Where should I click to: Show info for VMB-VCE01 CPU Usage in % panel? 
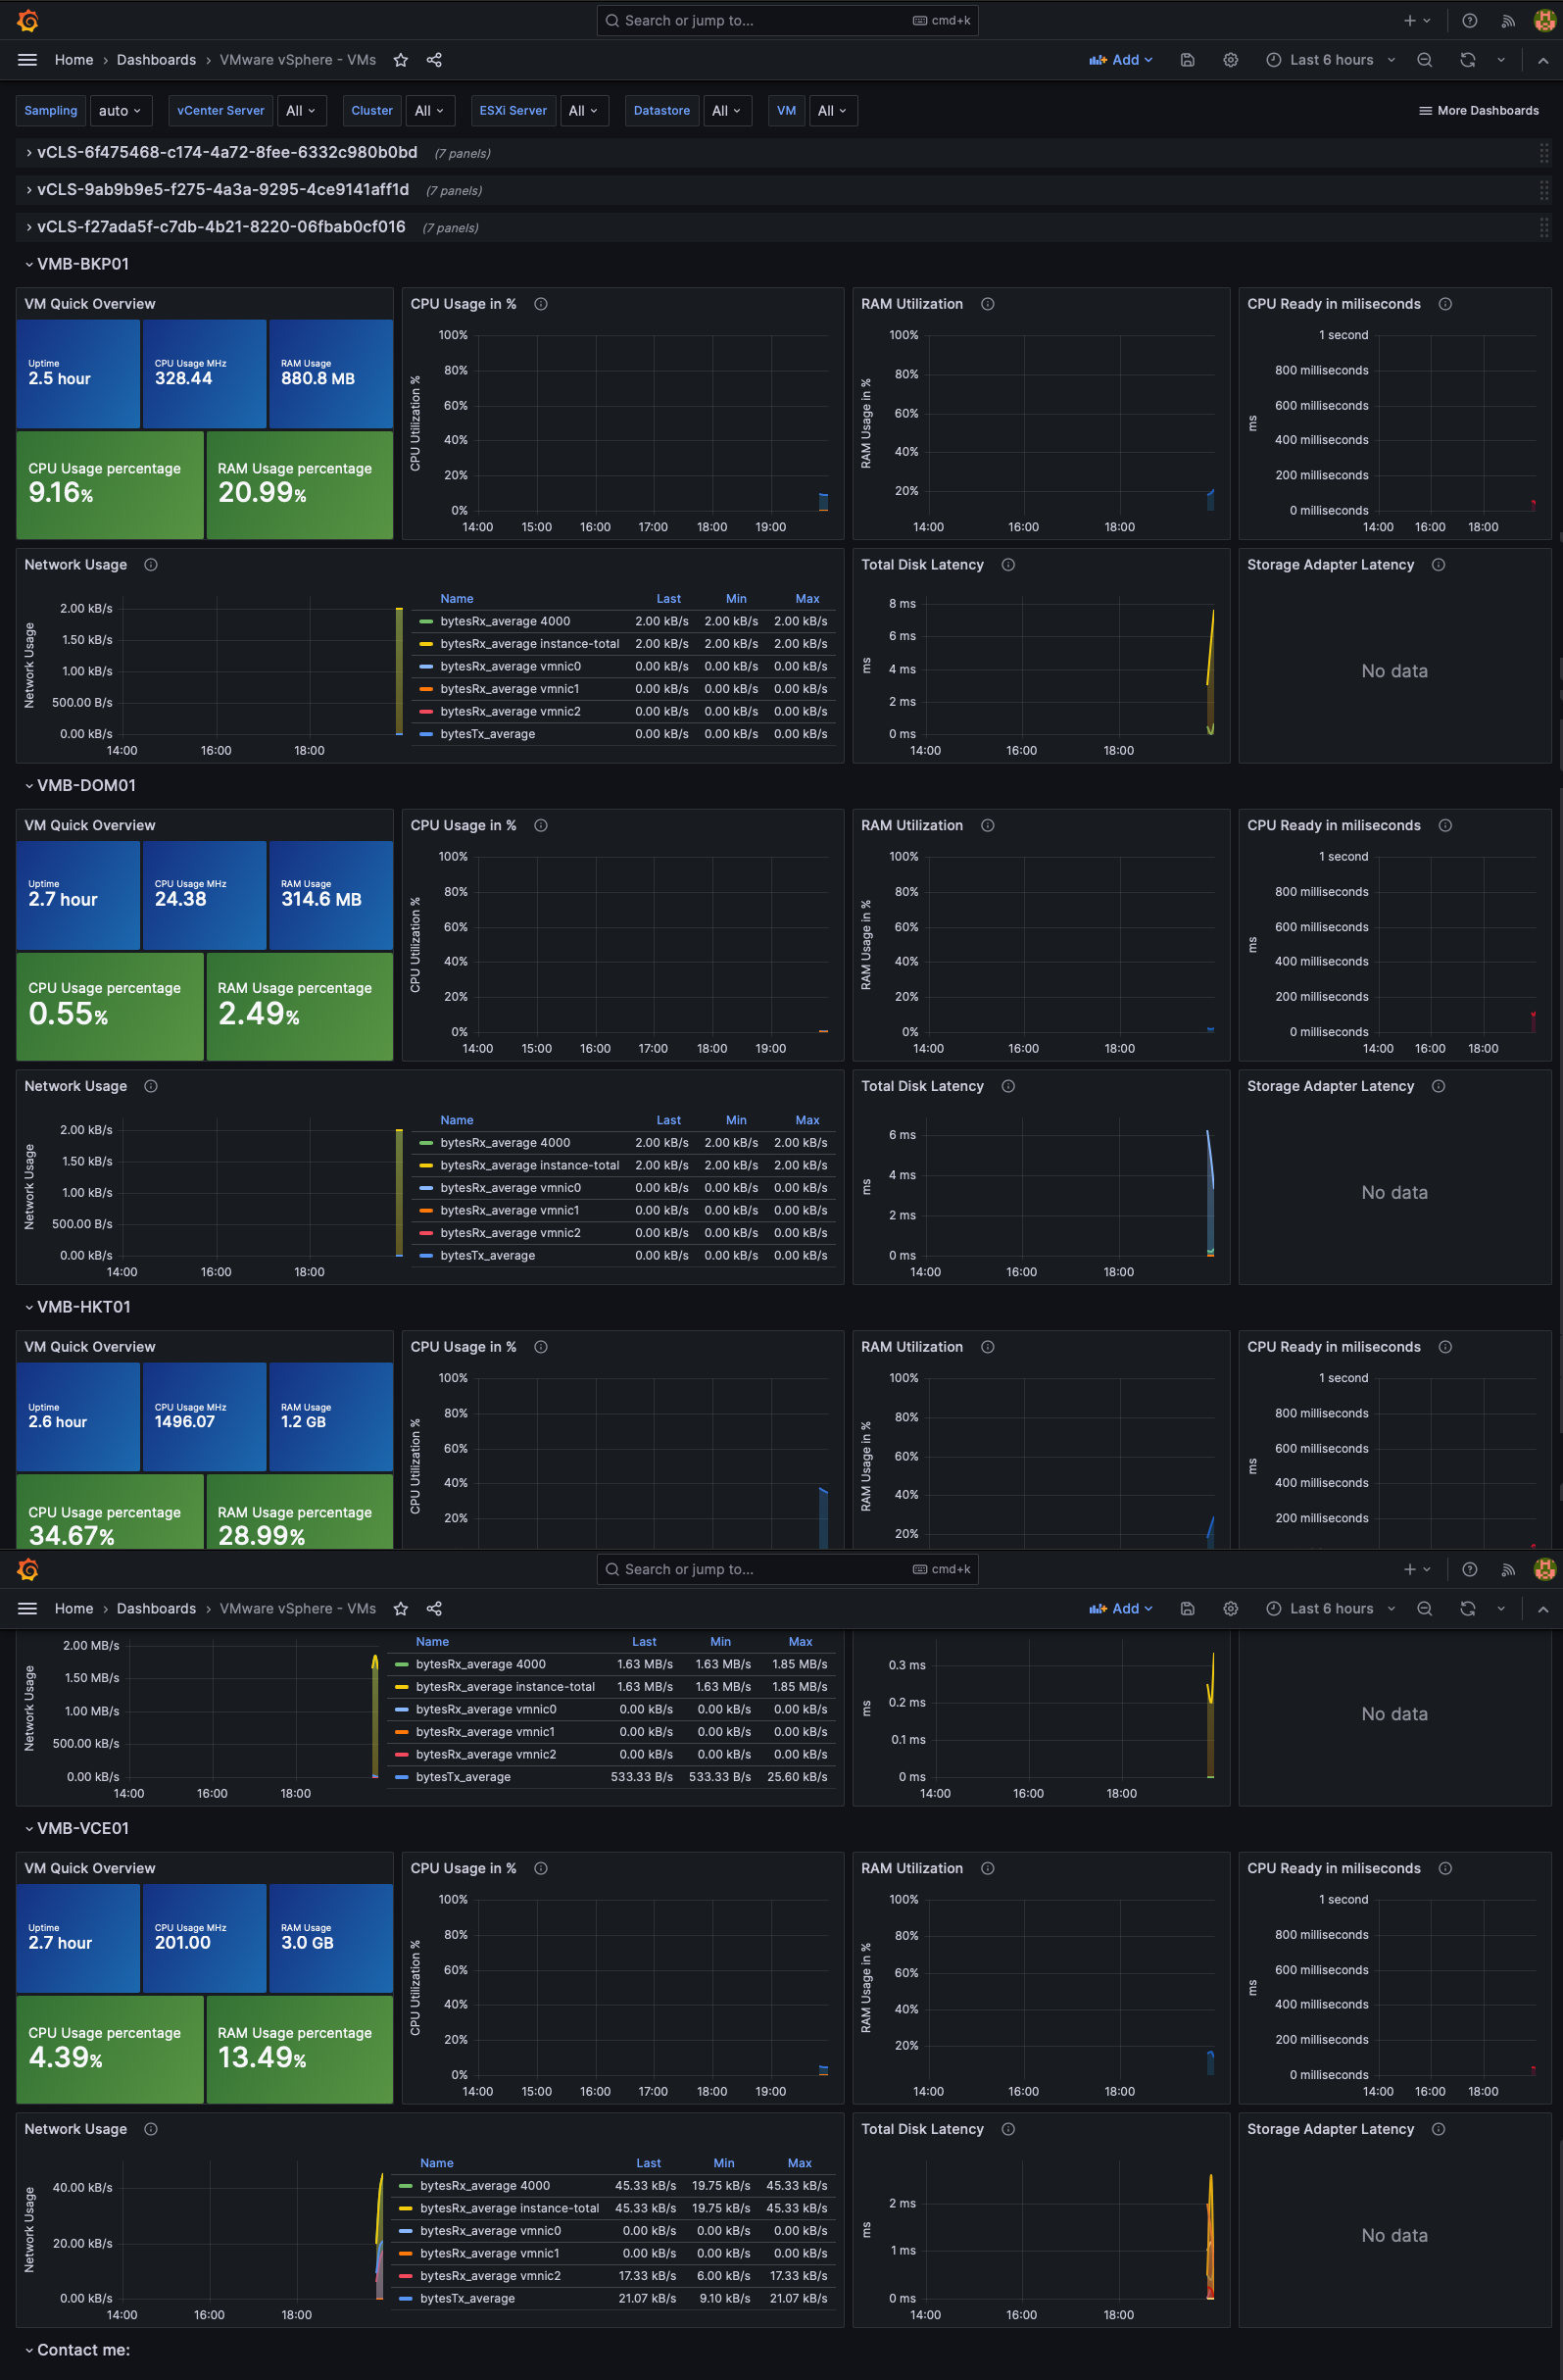click(541, 1868)
